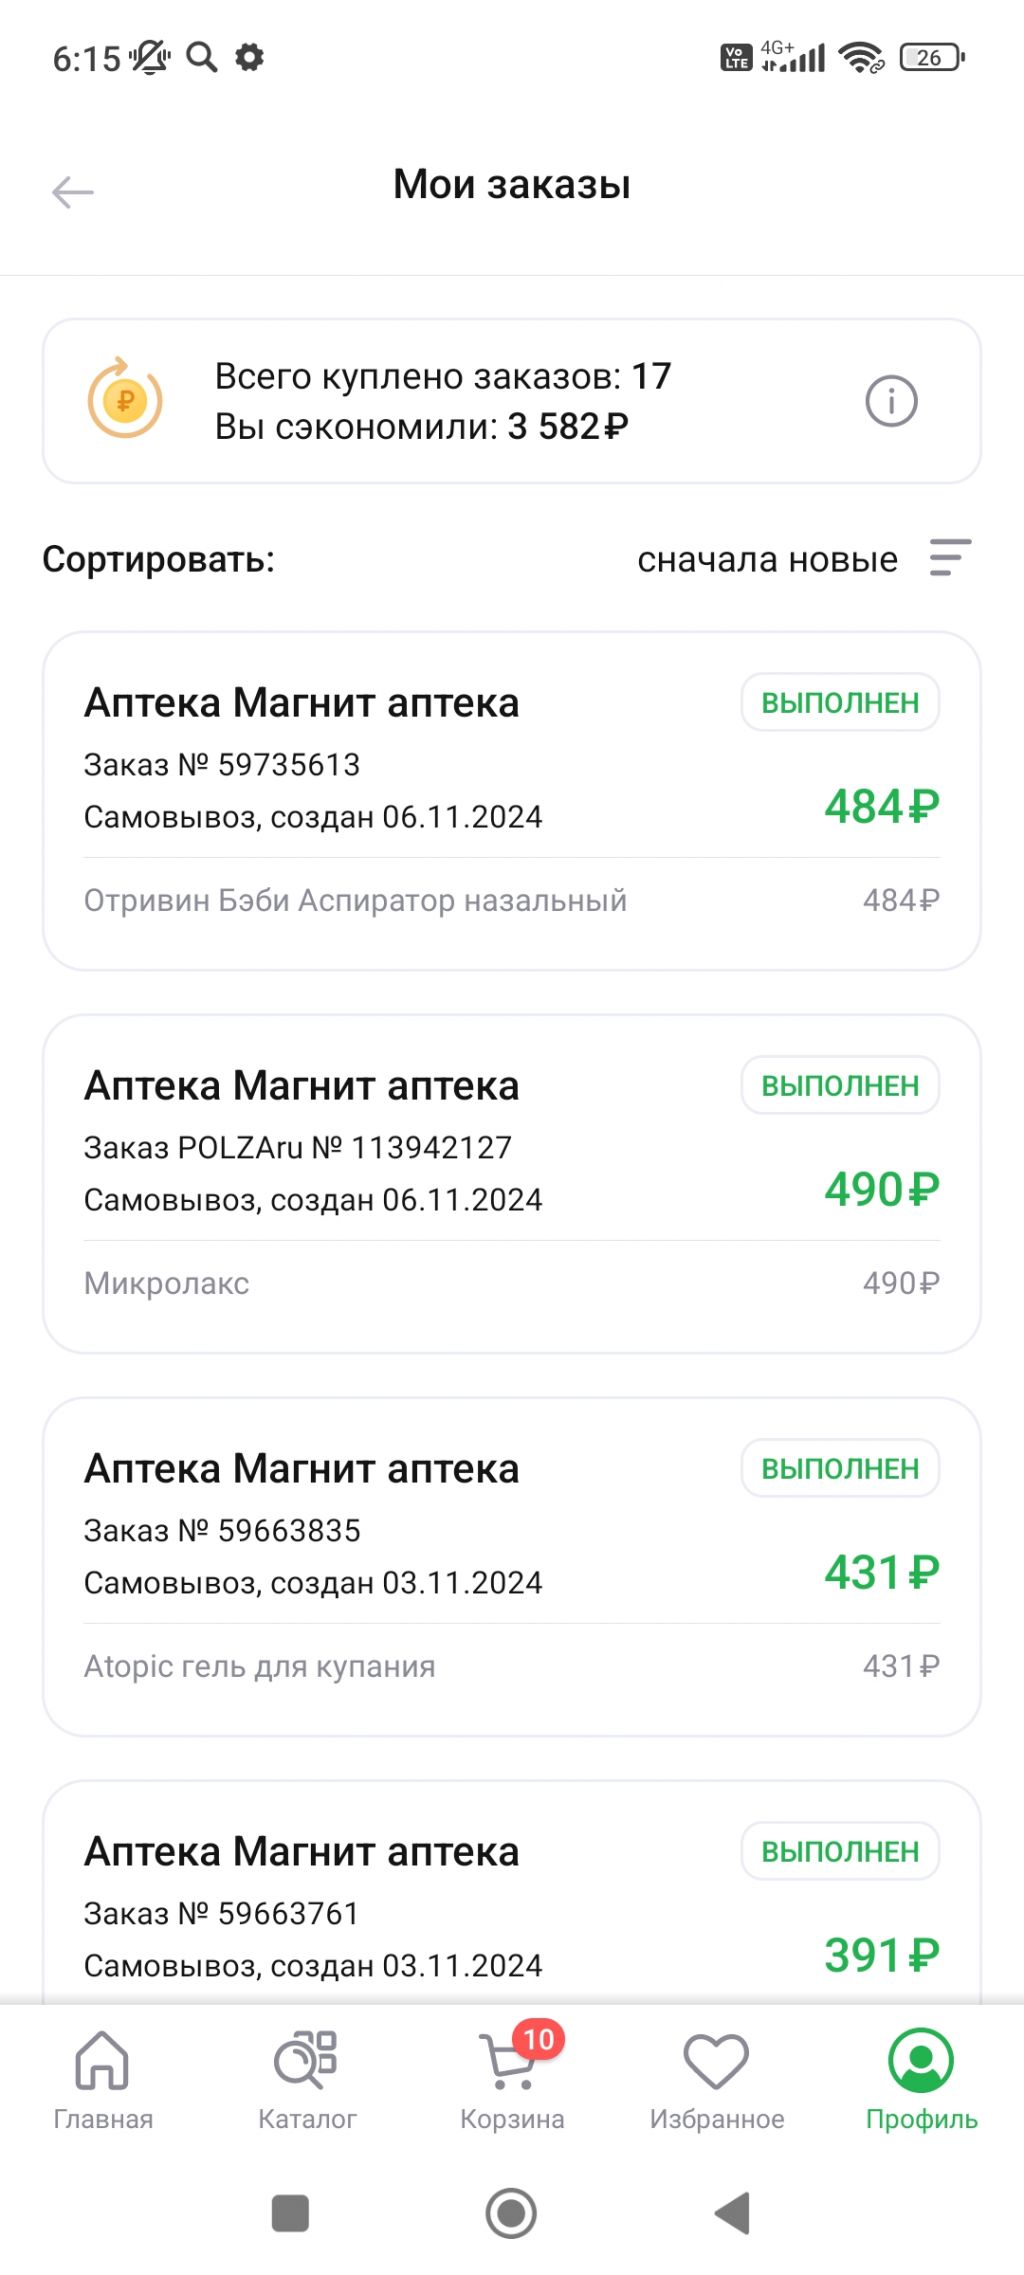This screenshot has height=2275, width=1024.
Task: Tap the back arrow icon
Action: 73,192
